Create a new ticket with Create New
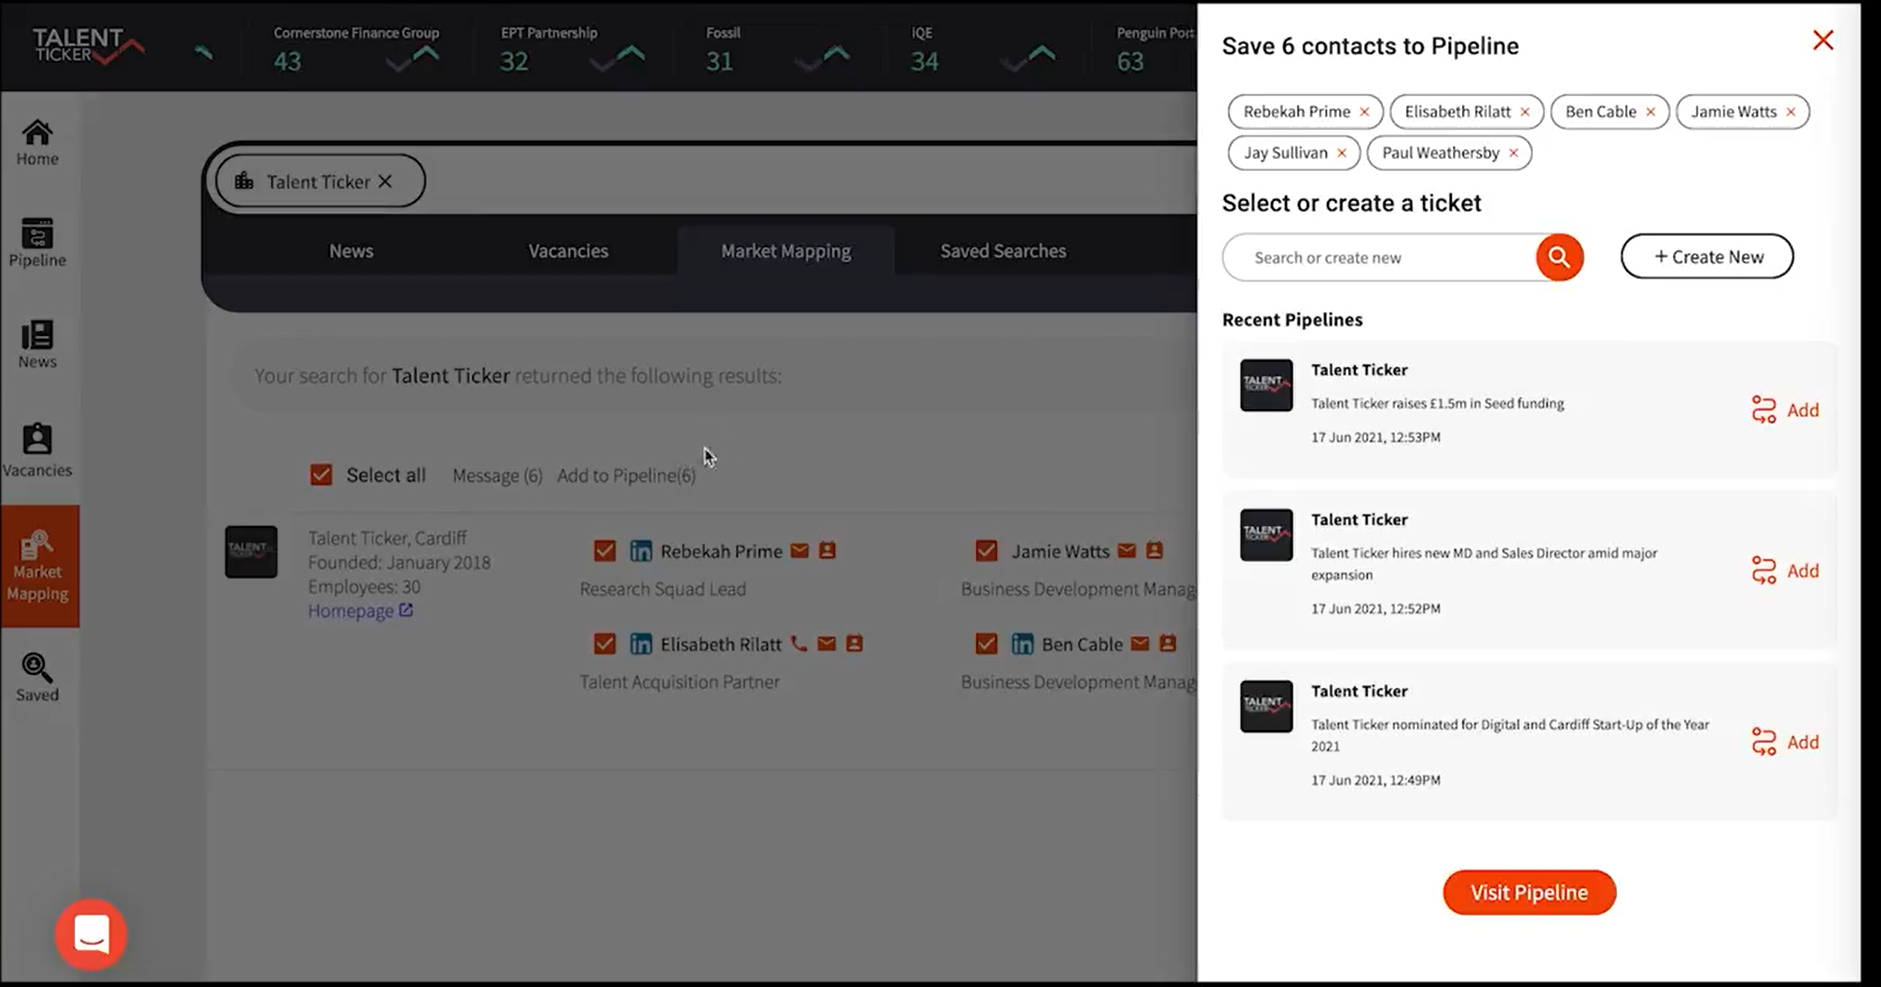Screen dimensions: 1881x987 (x=1706, y=256)
